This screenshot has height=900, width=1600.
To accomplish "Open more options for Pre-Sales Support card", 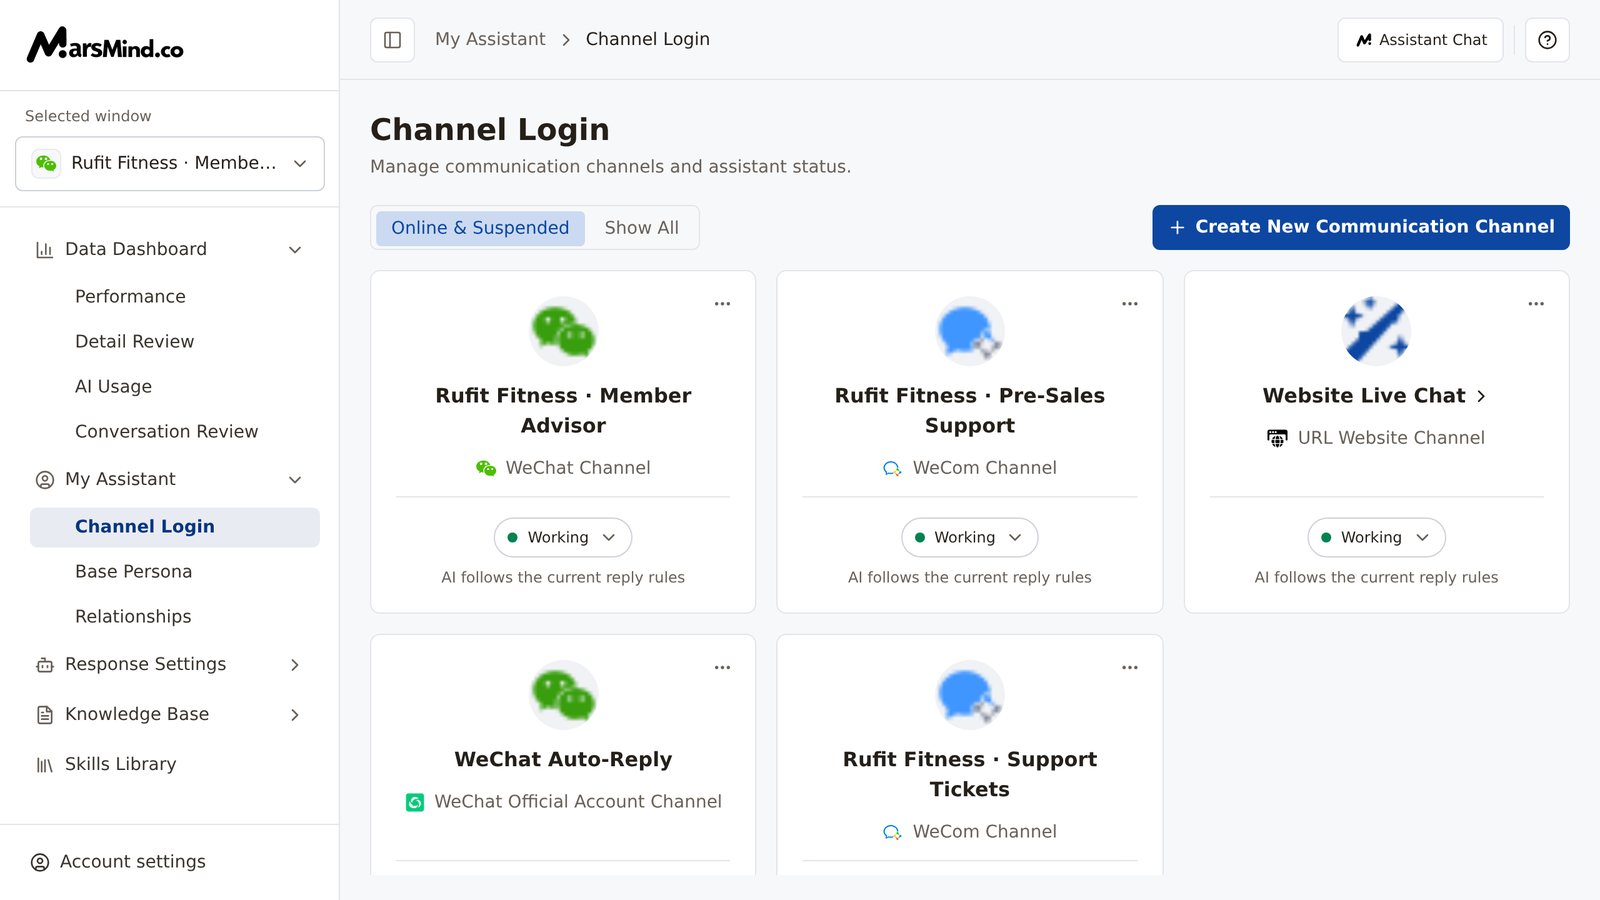I will pos(1130,304).
